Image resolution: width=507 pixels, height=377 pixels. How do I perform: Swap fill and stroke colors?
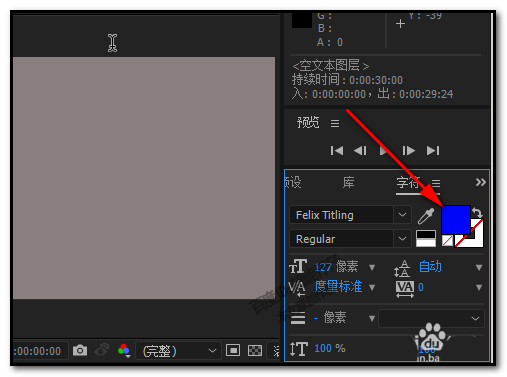(x=478, y=212)
